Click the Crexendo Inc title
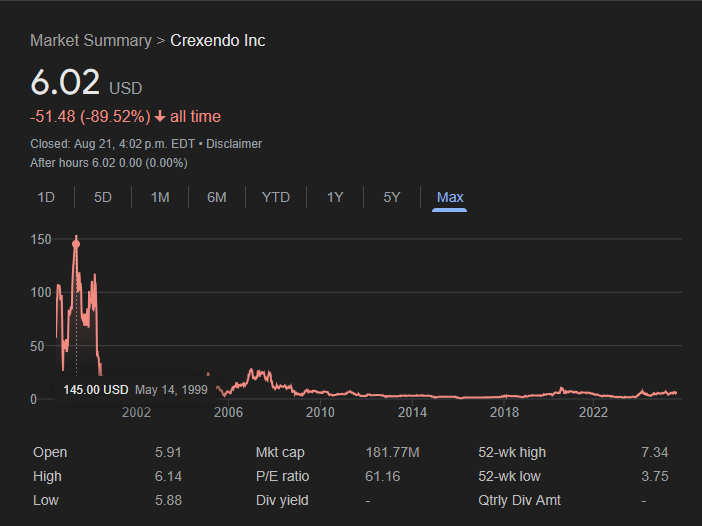Viewport: 702px width, 526px height. tap(218, 41)
